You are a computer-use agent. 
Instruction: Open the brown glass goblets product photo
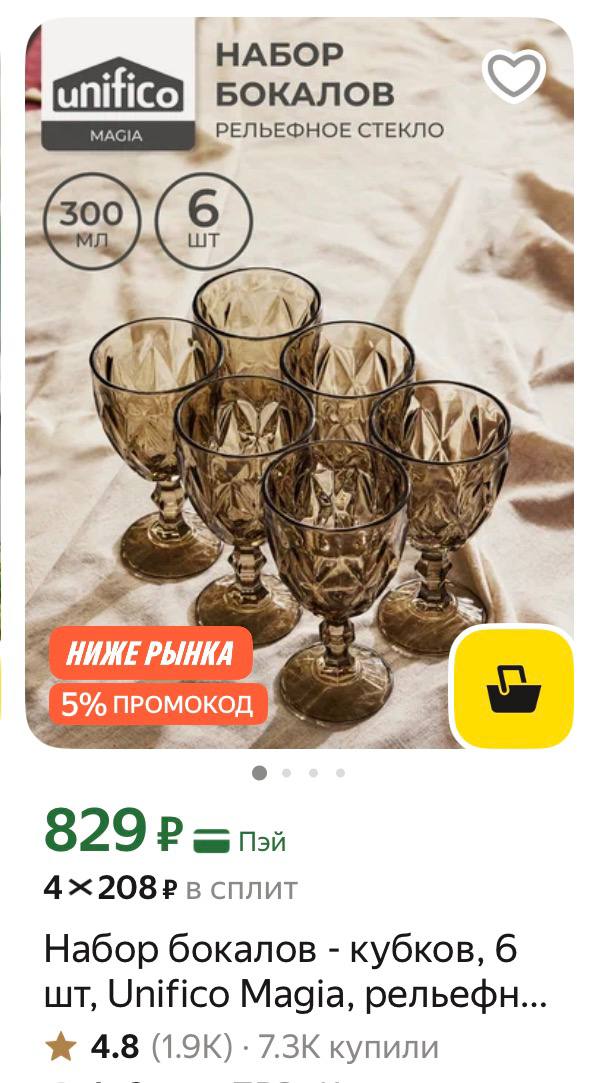[299, 383]
